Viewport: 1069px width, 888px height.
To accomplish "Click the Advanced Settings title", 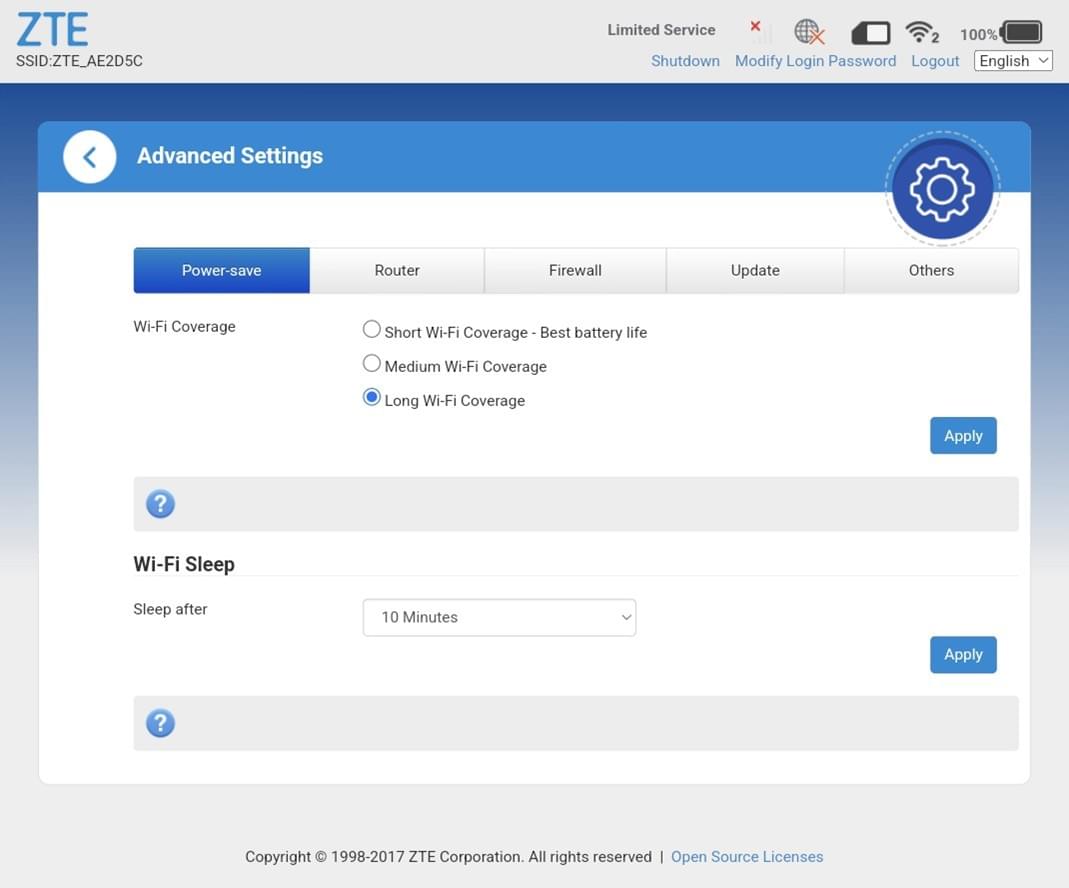I will click(230, 156).
